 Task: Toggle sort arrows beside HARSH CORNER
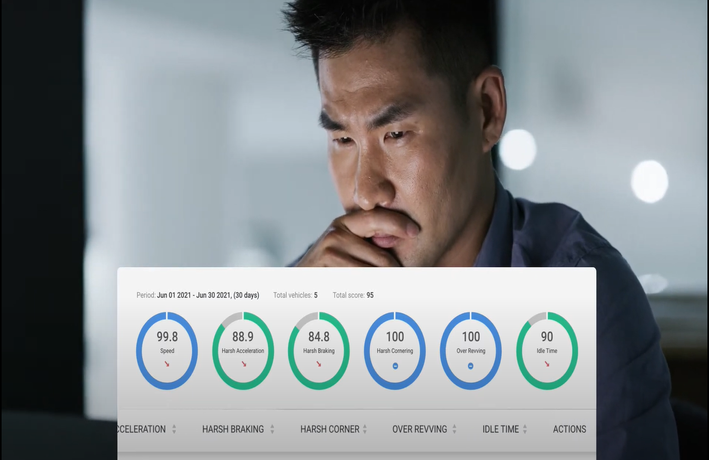(365, 429)
